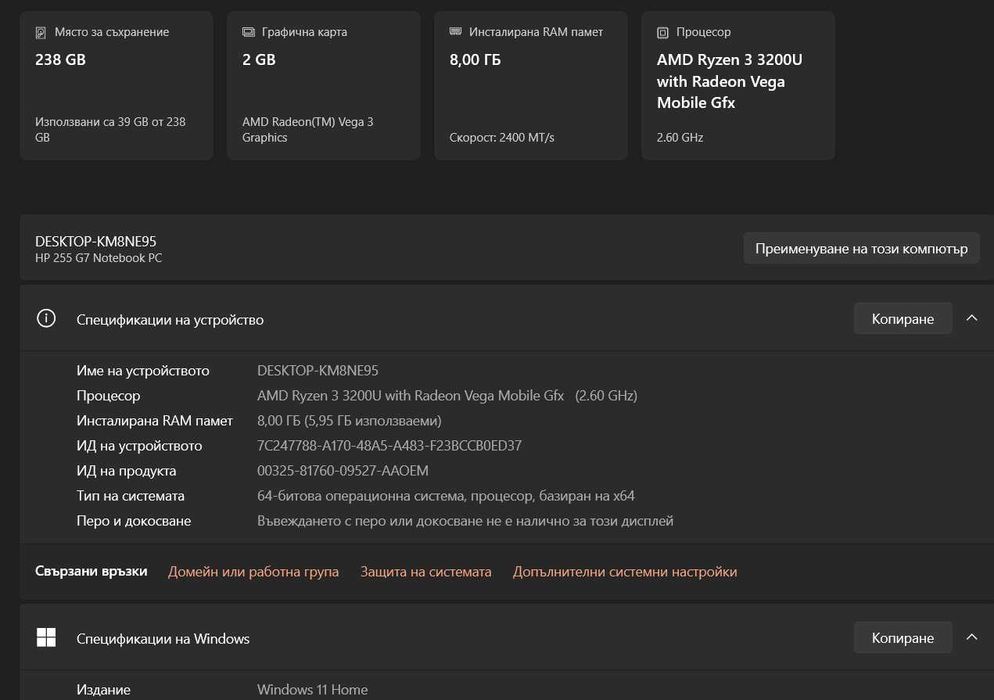Select AMD Radeon(TM) Vega 3 Graphics text

(307, 129)
